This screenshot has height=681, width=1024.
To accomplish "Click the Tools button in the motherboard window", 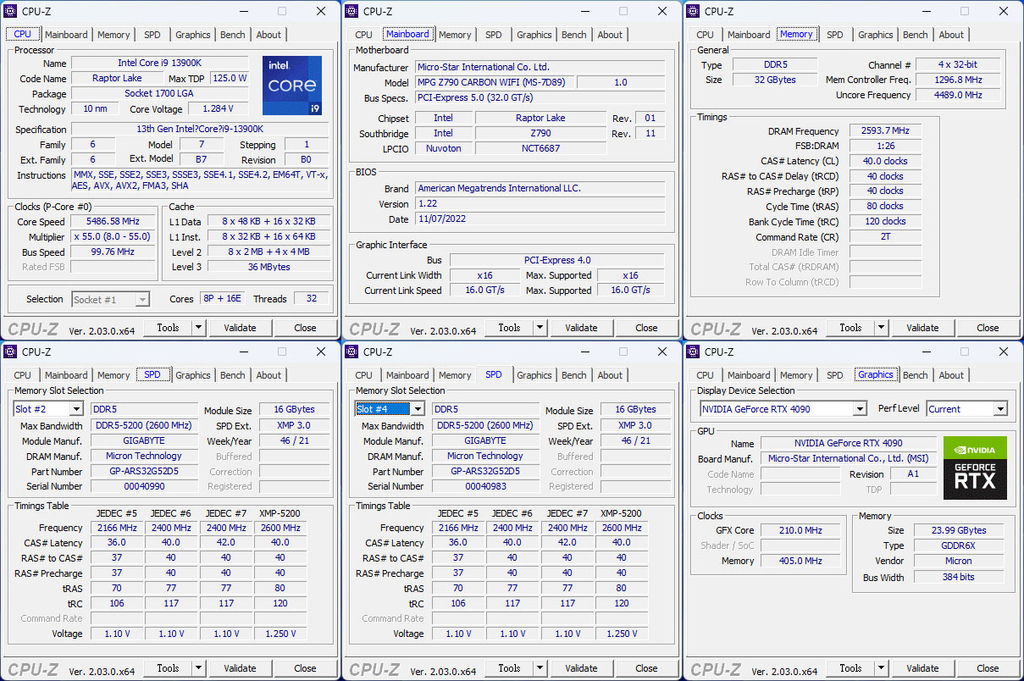I will pos(509,328).
